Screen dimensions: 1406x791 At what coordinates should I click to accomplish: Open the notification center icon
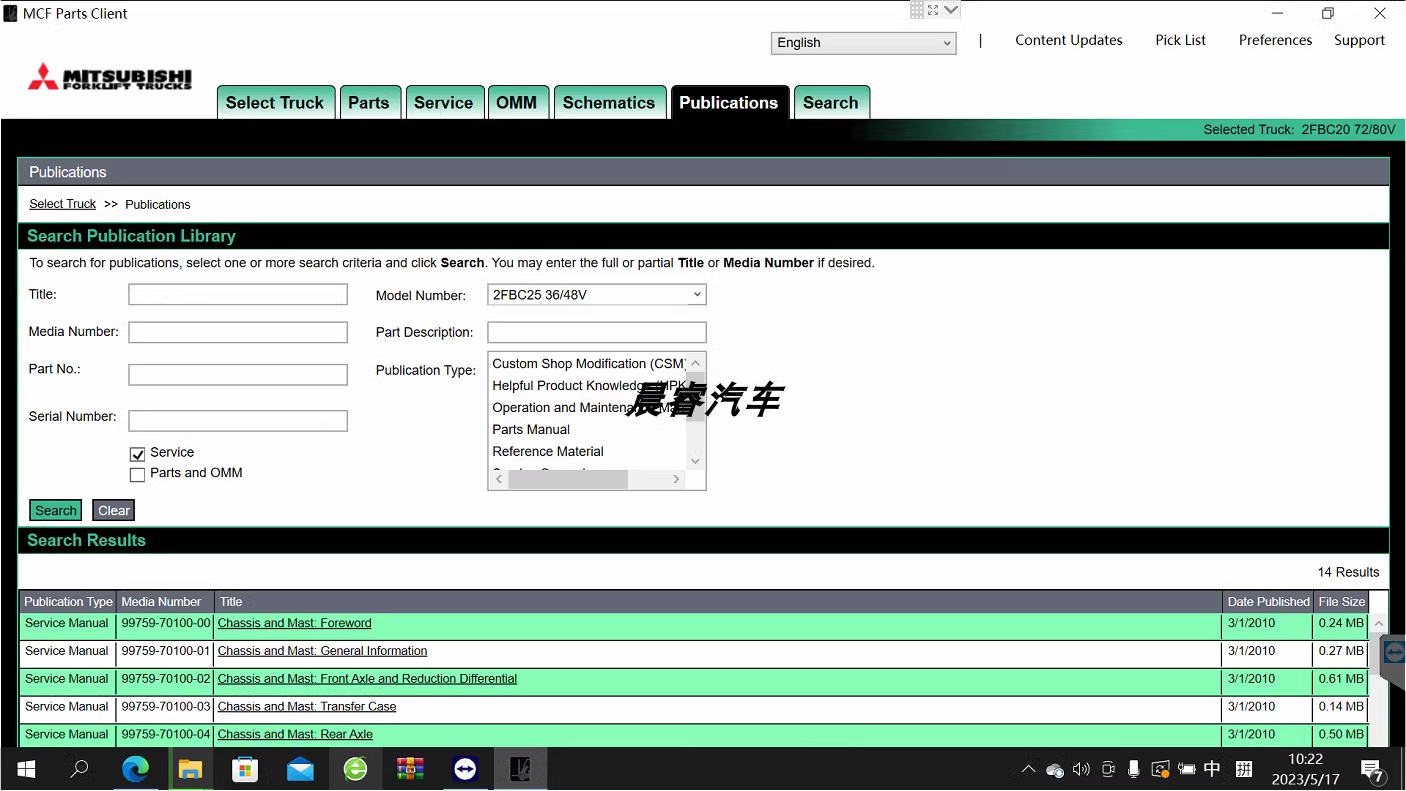click(1372, 770)
